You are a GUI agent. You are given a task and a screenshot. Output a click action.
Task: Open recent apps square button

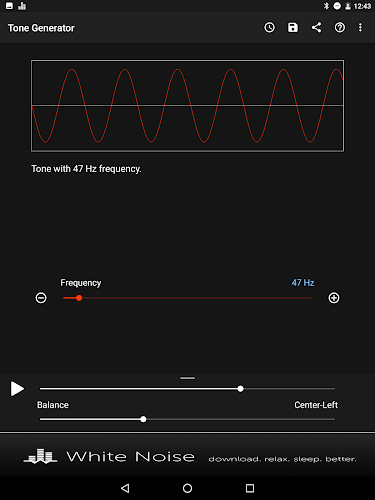point(250,488)
